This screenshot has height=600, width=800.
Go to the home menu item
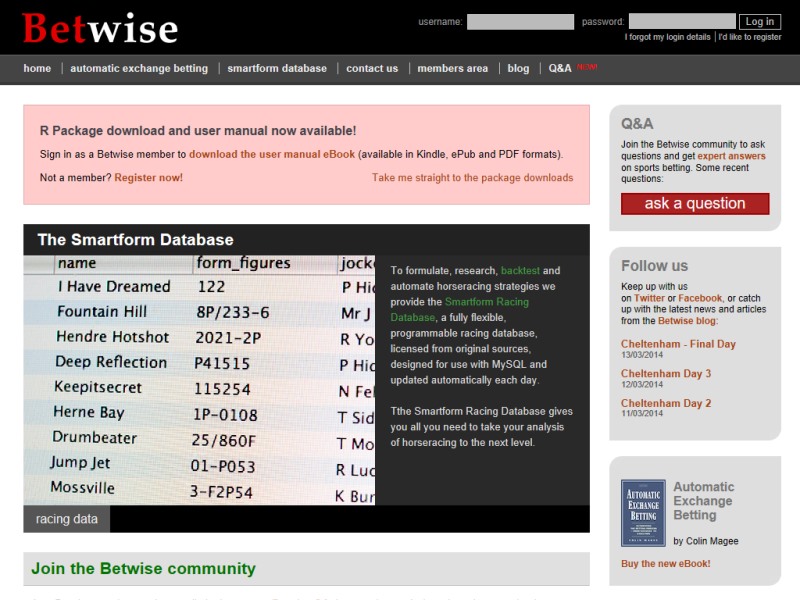pos(37,68)
